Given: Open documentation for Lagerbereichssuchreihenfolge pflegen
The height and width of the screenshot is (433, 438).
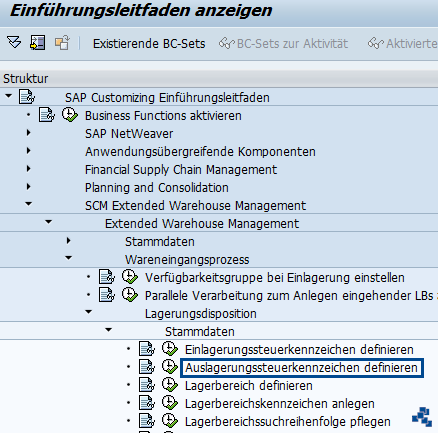Looking at the screenshot, I should click(x=147, y=421).
